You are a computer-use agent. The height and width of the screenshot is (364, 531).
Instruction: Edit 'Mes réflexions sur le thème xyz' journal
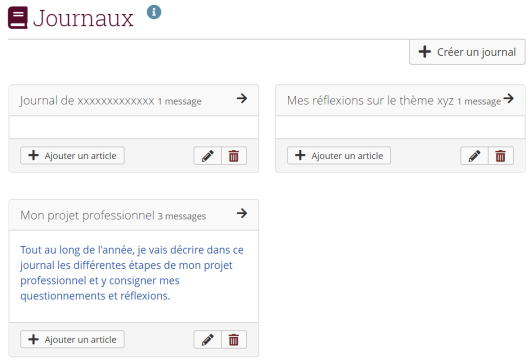[x=474, y=156]
